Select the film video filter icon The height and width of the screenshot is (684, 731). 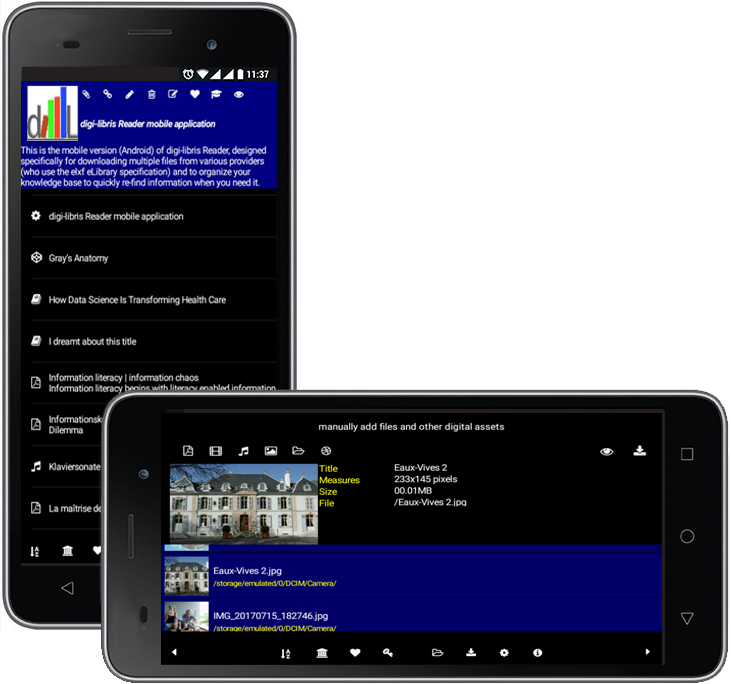215,451
